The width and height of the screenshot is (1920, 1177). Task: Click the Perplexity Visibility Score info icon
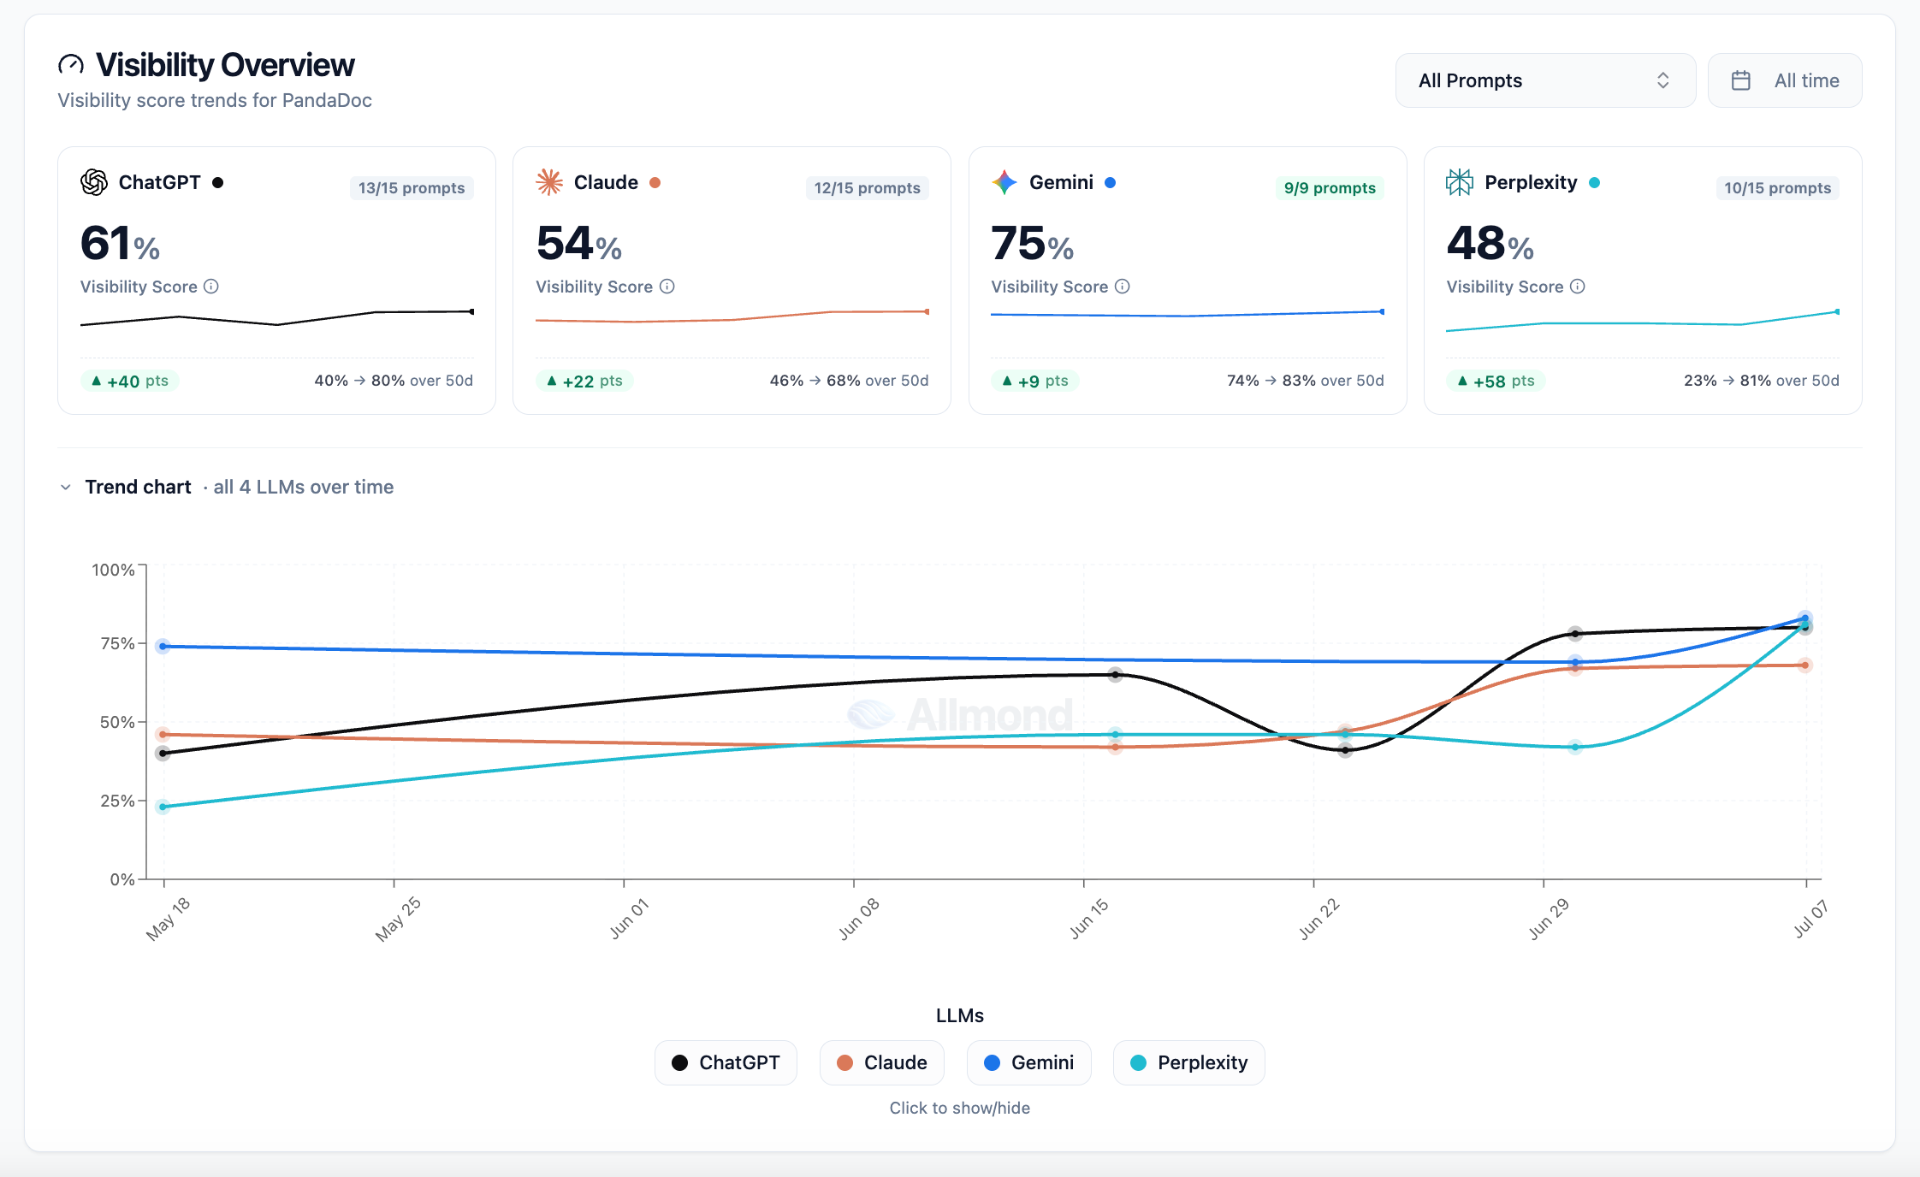point(1577,287)
